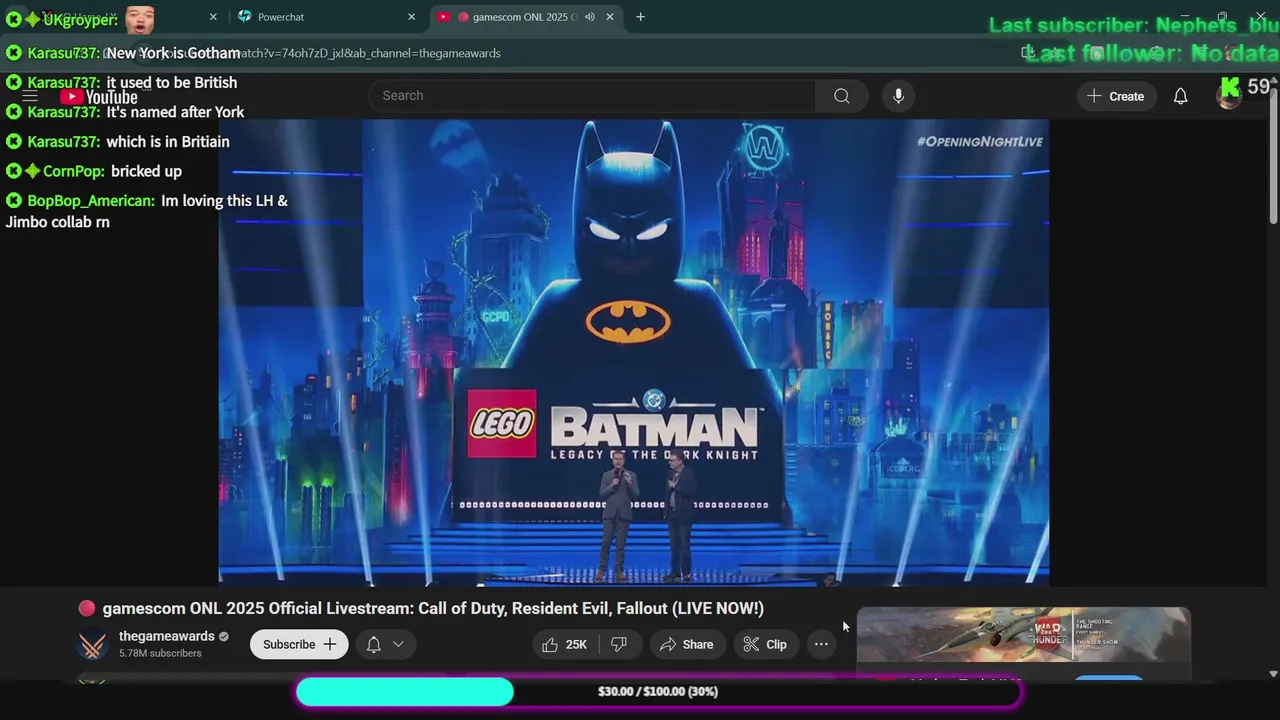
Task: Click the #OpeningNightLive hashtag on video
Action: (979, 142)
